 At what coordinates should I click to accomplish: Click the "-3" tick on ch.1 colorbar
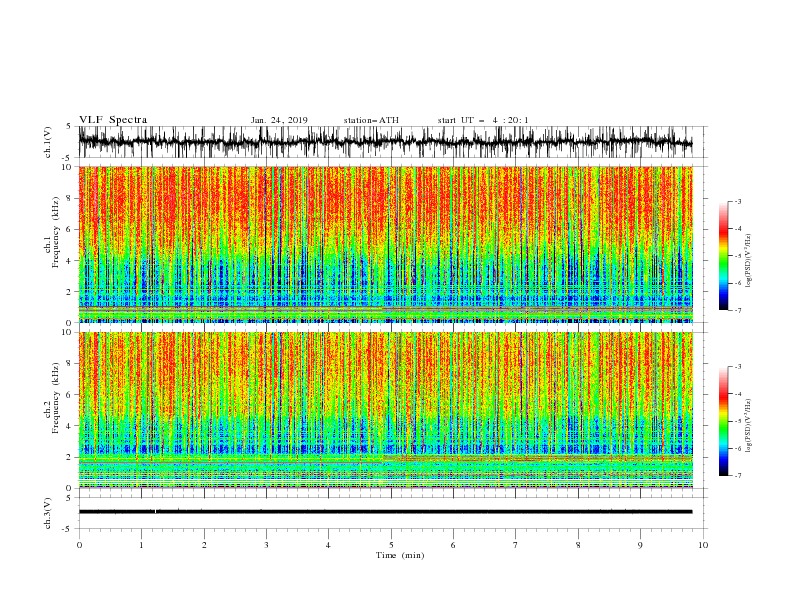[x=738, y=201]
